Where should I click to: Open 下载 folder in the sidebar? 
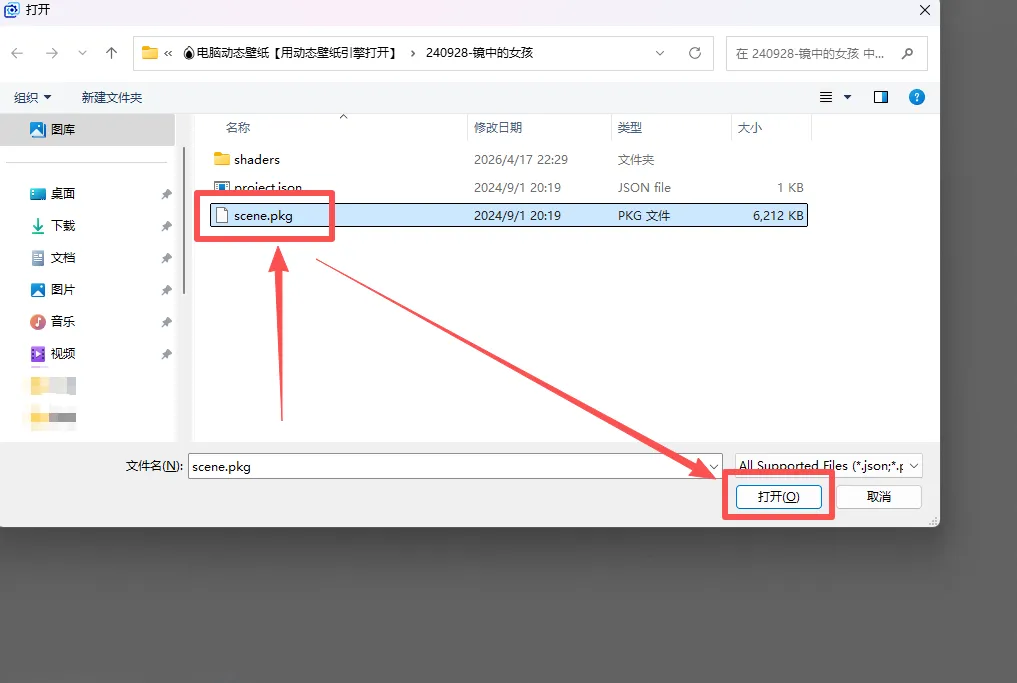[63, 226]
